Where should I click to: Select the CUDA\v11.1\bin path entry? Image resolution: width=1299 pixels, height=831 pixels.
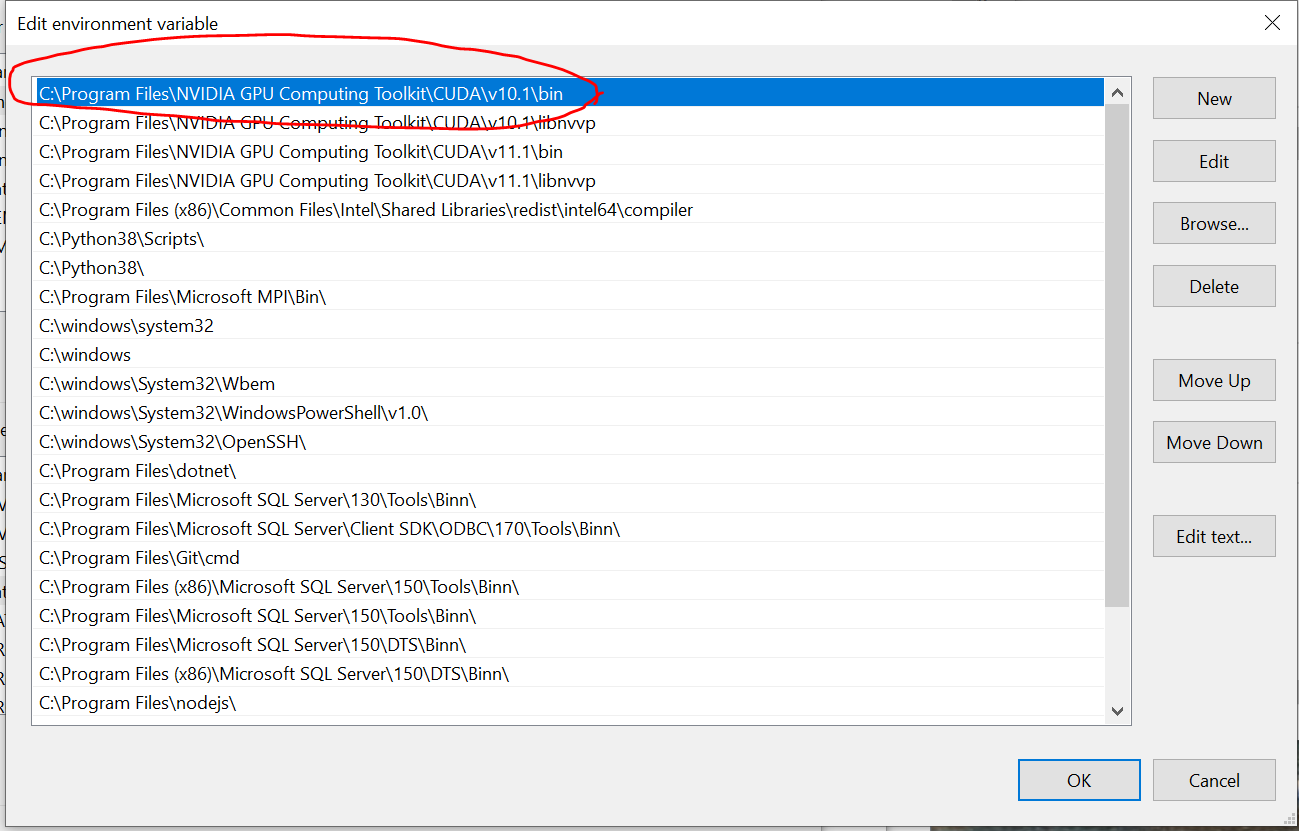[569, 152]
